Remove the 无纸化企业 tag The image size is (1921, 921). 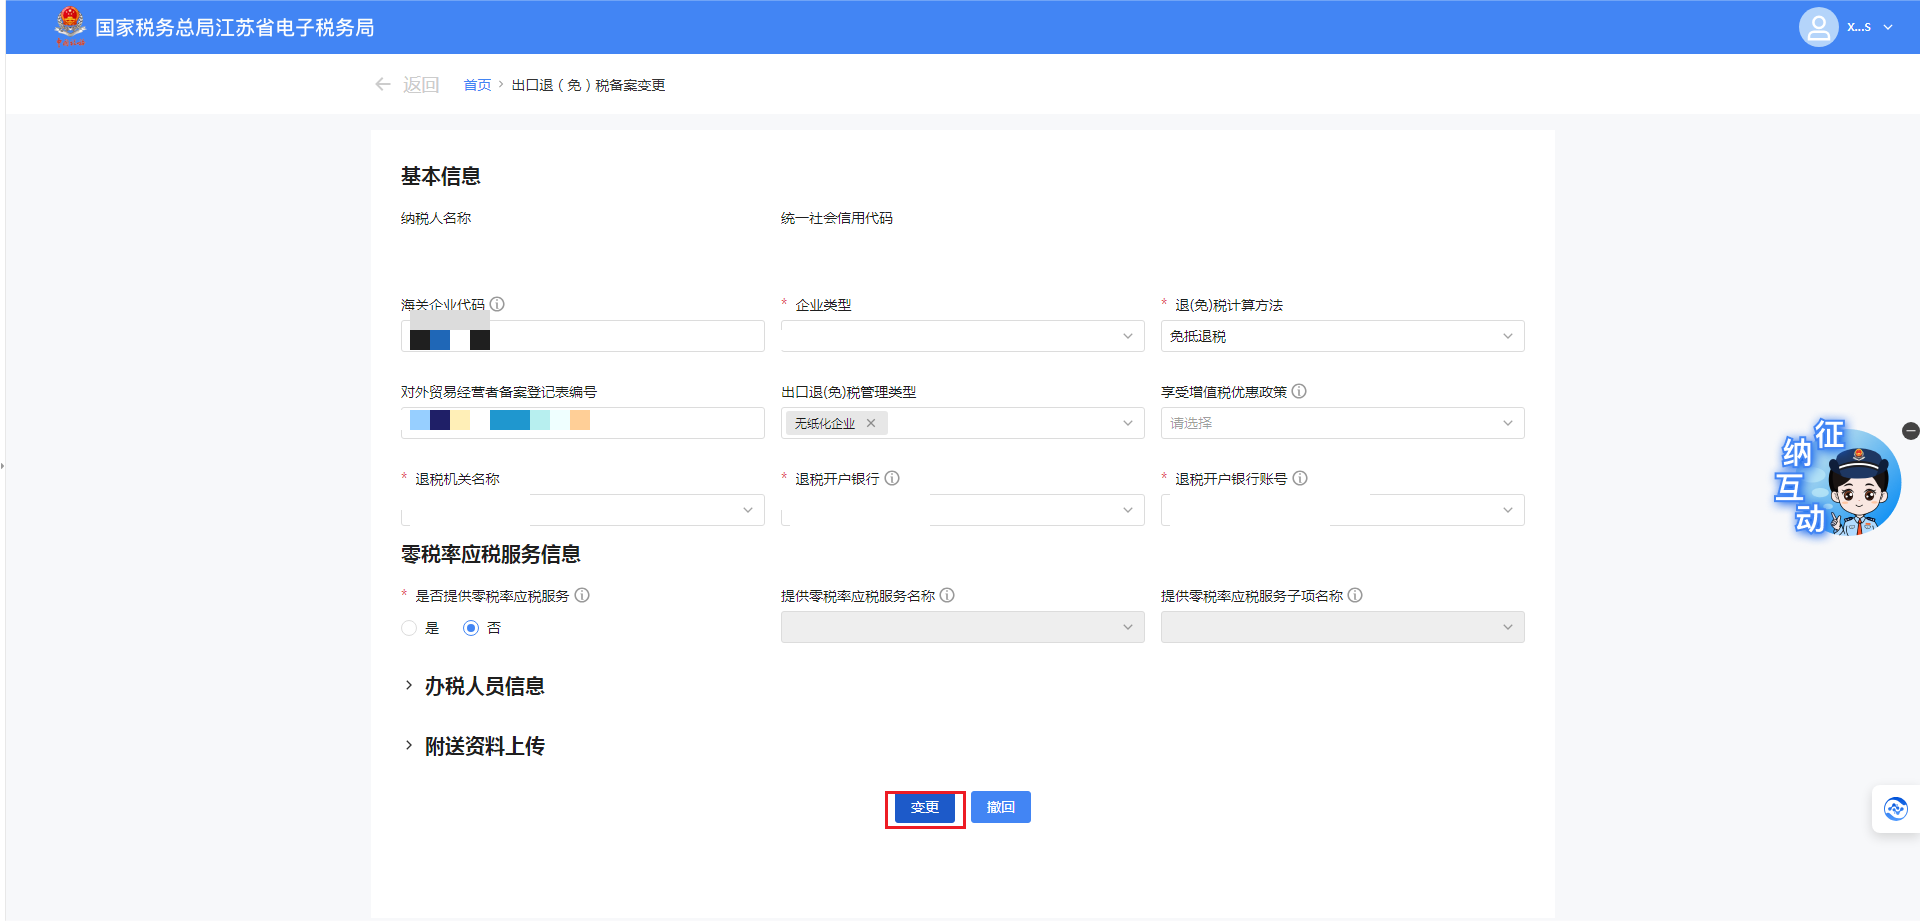click(x=871, y=423)
